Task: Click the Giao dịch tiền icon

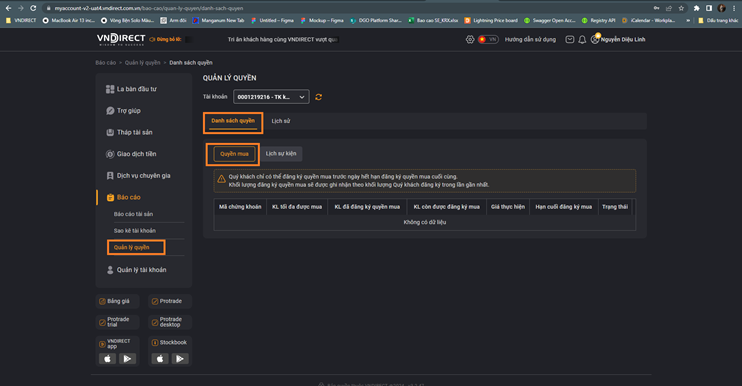Action: pos(110,154)
